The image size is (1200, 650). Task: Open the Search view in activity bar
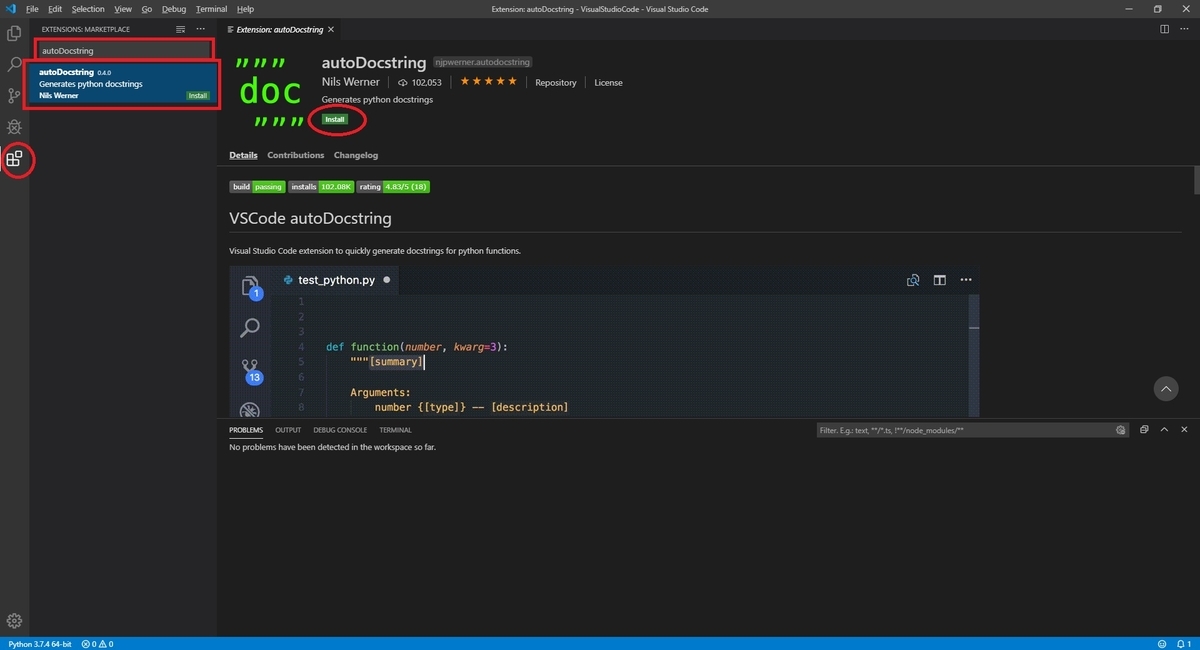click(x=14, y=65)
